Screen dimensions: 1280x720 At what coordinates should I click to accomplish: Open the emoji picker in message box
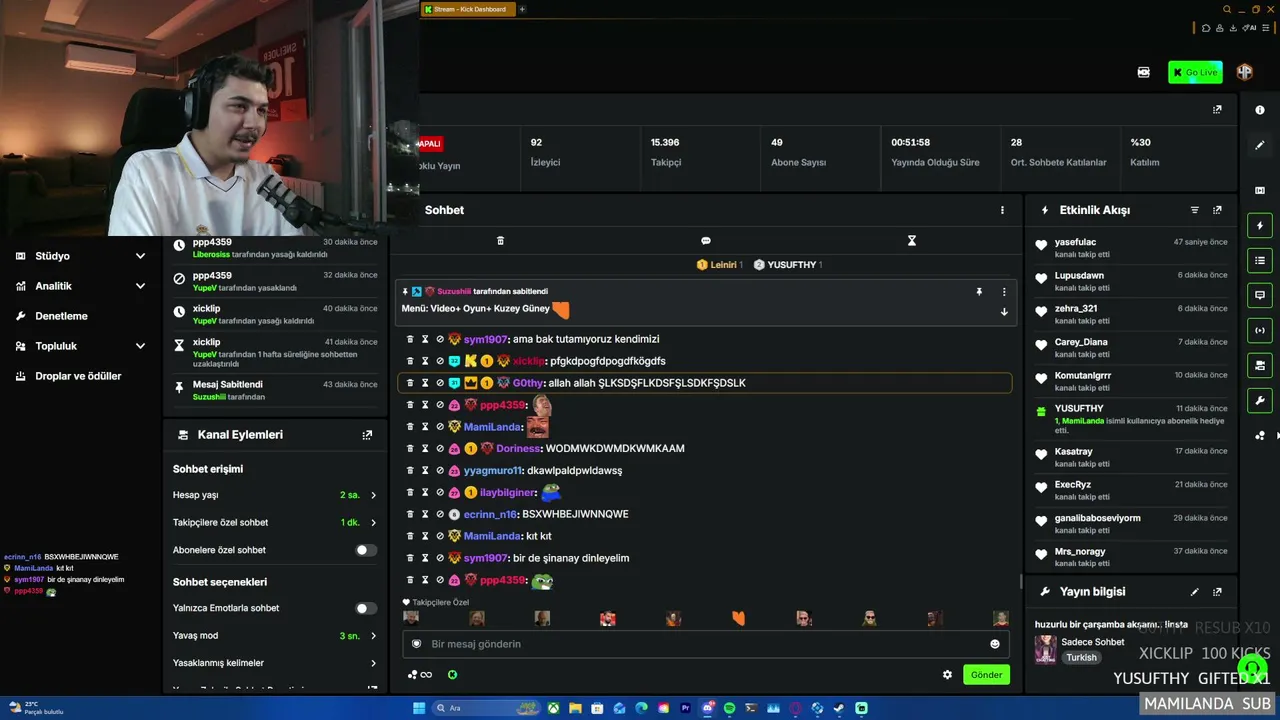click(x=994, y=644)
